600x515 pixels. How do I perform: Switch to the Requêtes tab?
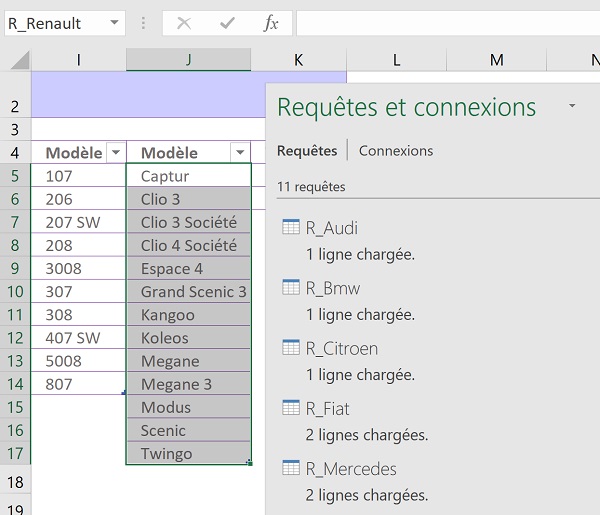pyautogui.click(x=307, y=151)
